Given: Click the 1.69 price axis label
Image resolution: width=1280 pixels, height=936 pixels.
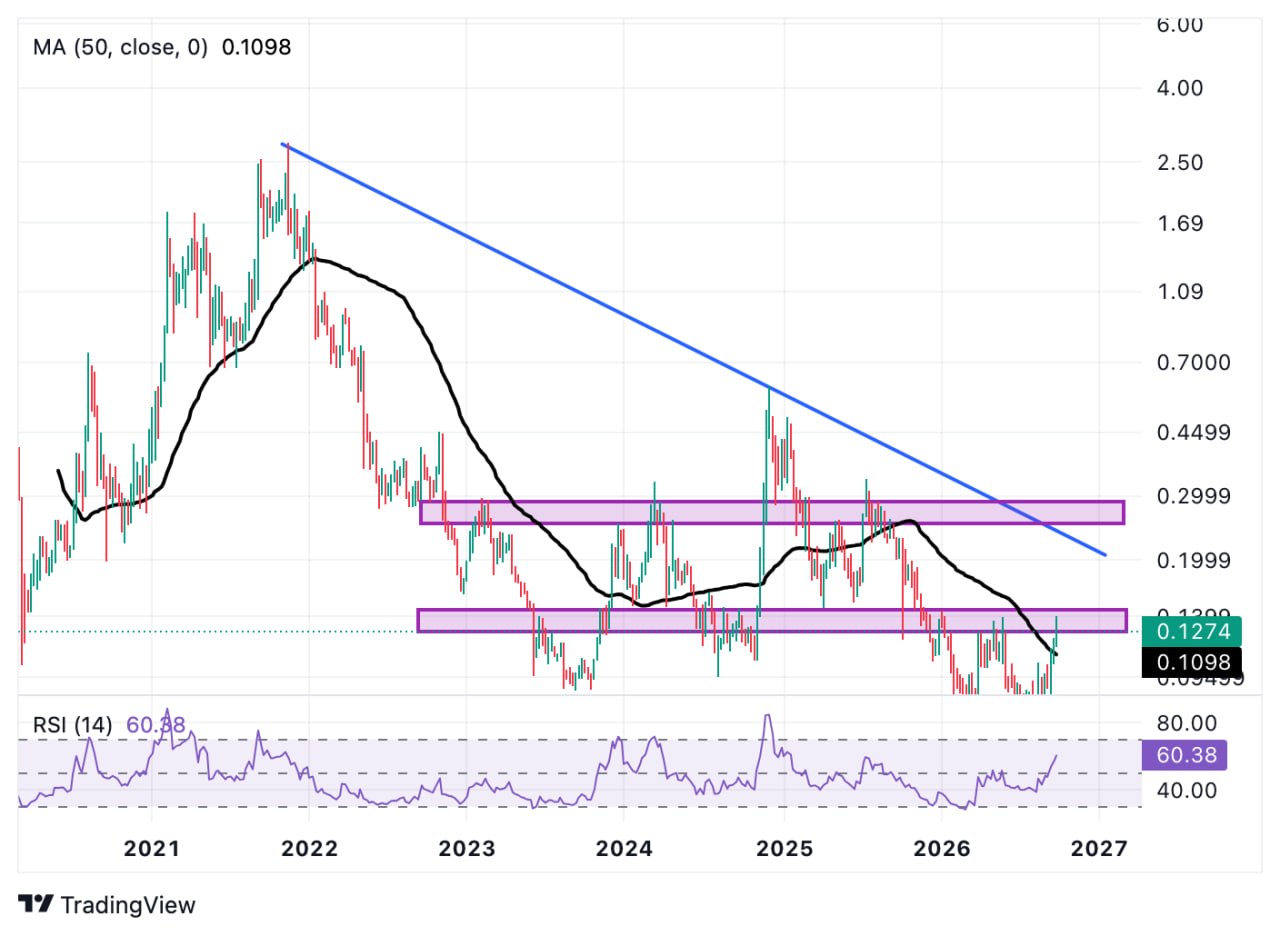Looking at the screenshot, I should click(1179, 224).
